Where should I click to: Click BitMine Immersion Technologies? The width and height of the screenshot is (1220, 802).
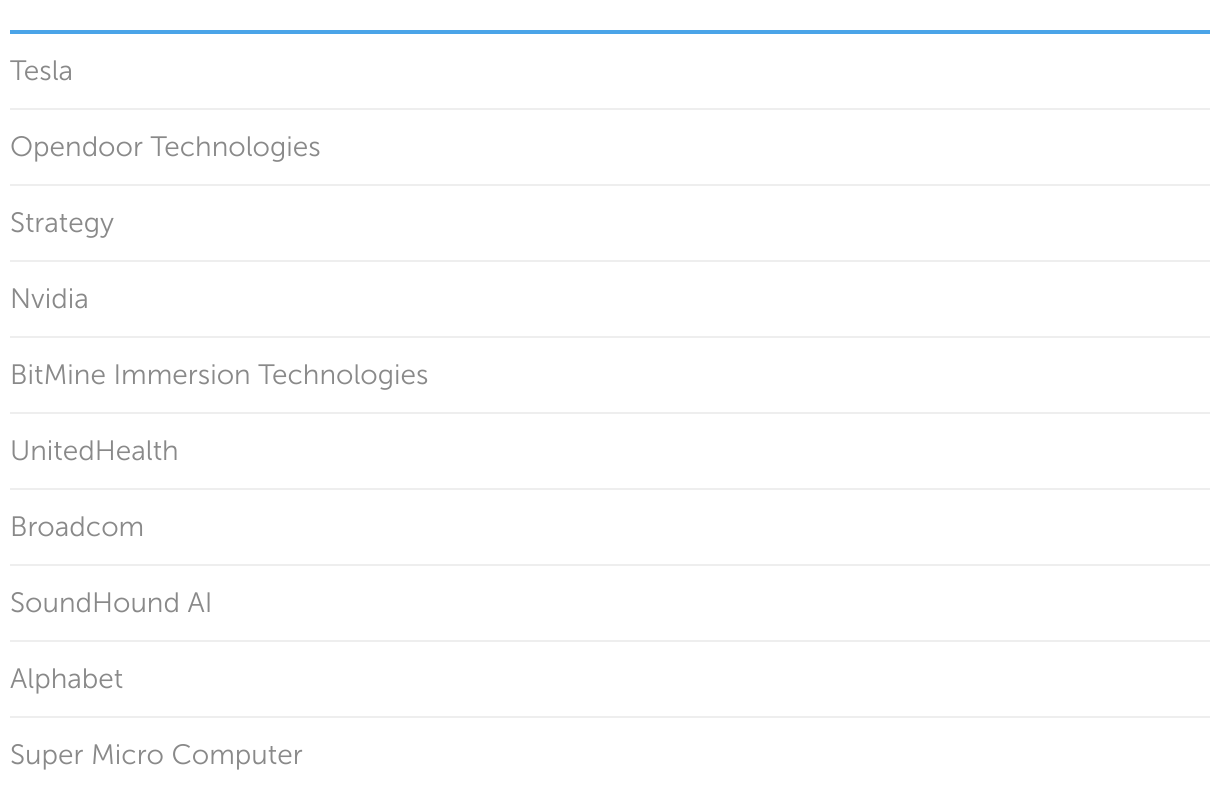[219, 375]
